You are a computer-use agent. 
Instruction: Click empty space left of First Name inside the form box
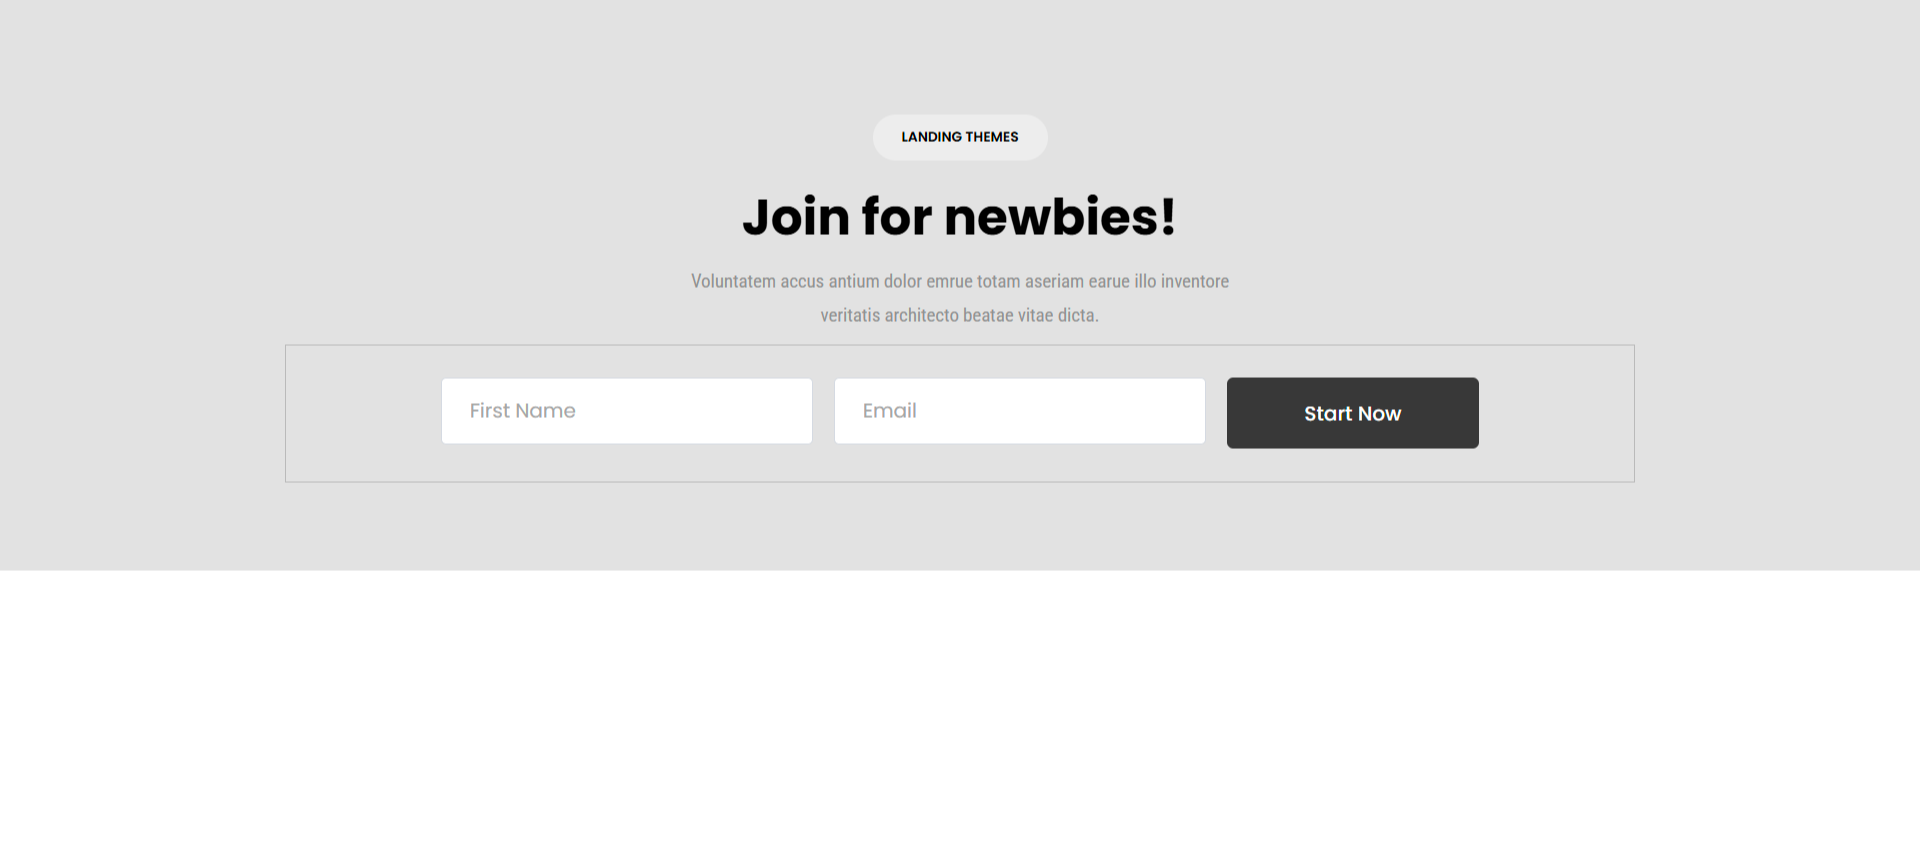[x=363, y=413]
